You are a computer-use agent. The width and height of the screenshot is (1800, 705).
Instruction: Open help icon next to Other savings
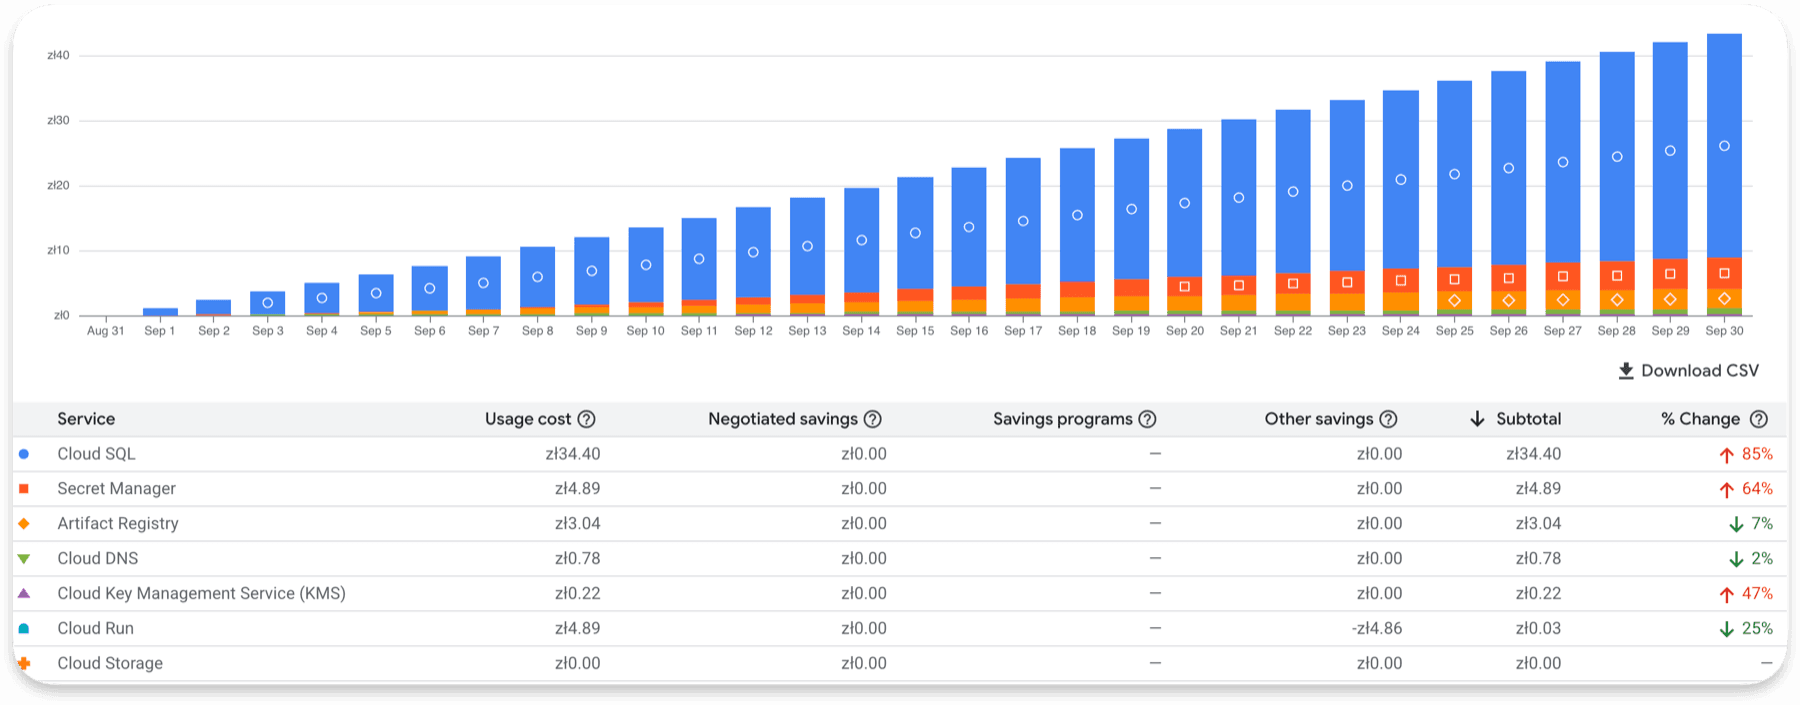(x=1388, y=419)
